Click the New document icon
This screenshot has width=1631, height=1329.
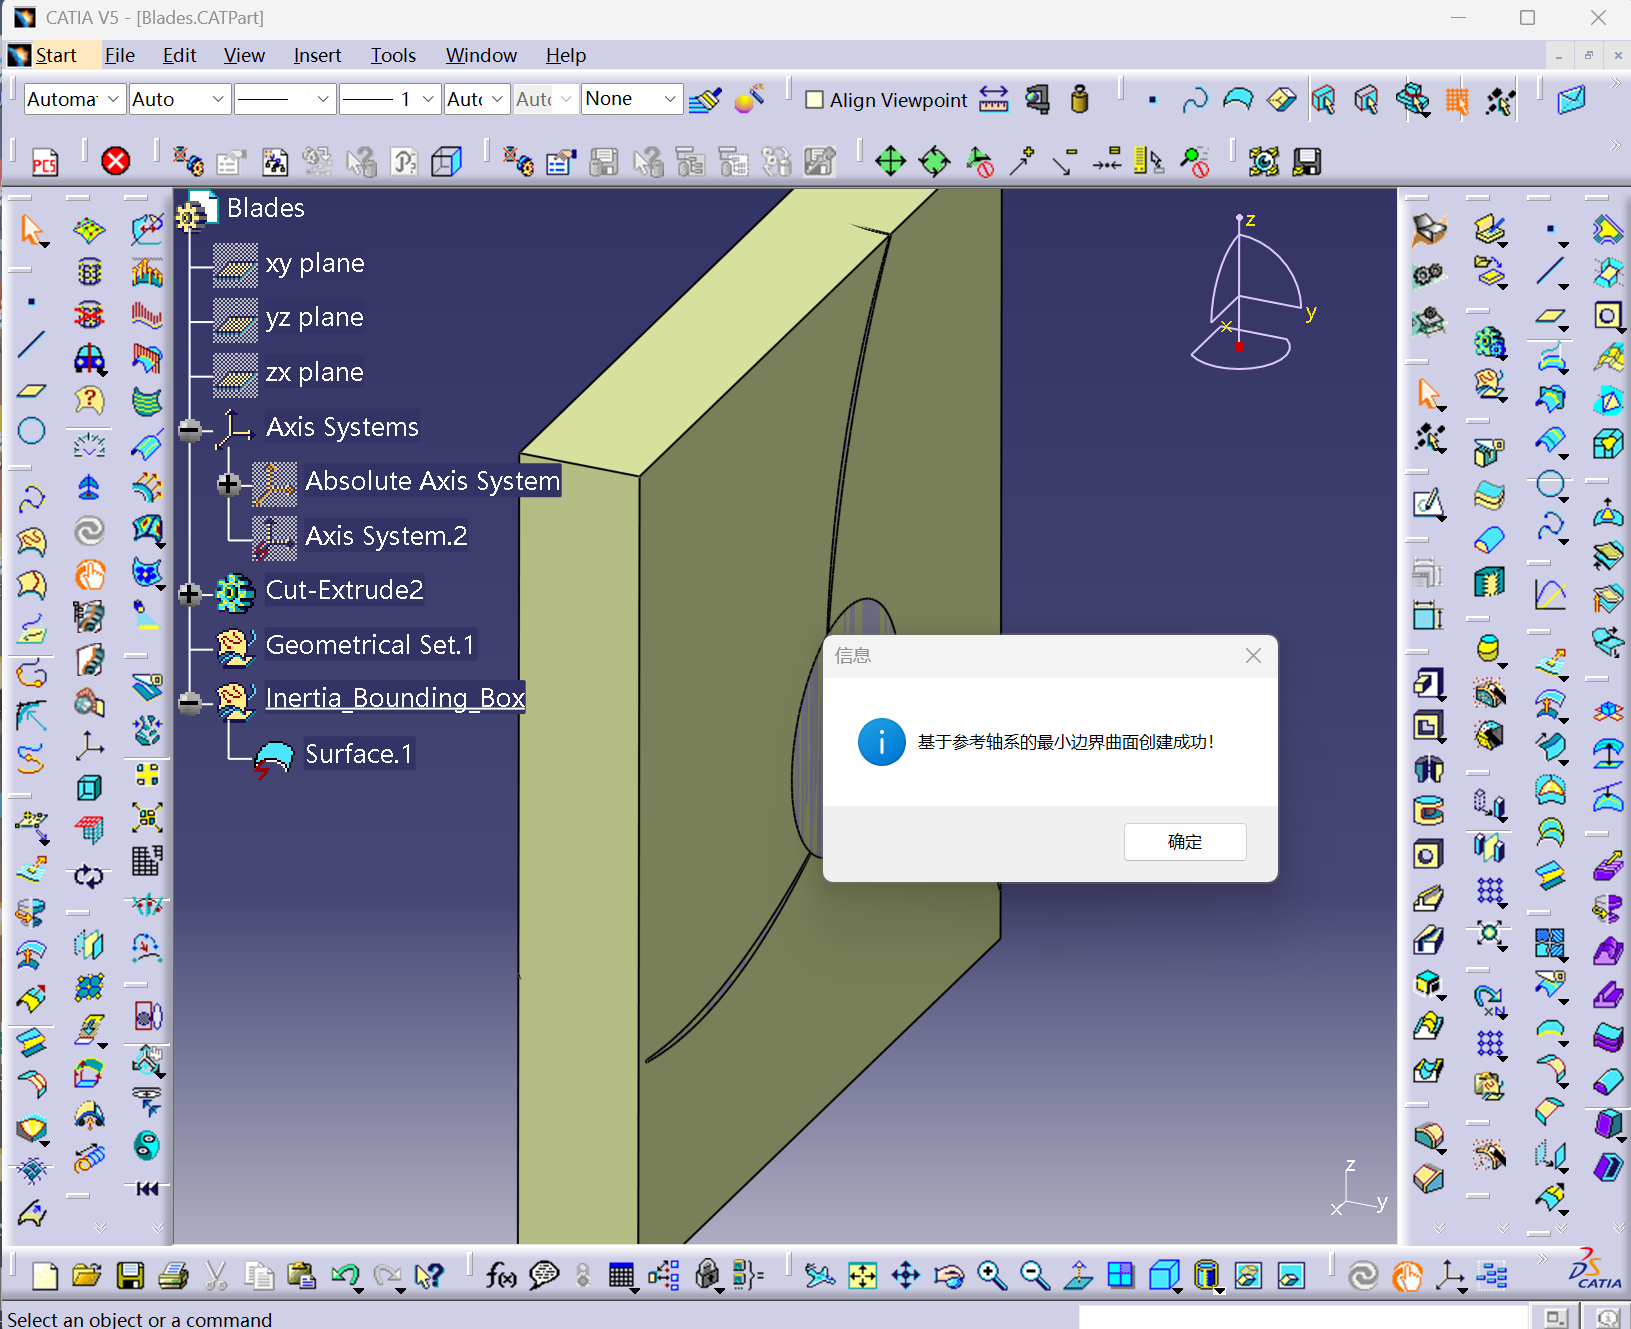[x=45, y=1275]
